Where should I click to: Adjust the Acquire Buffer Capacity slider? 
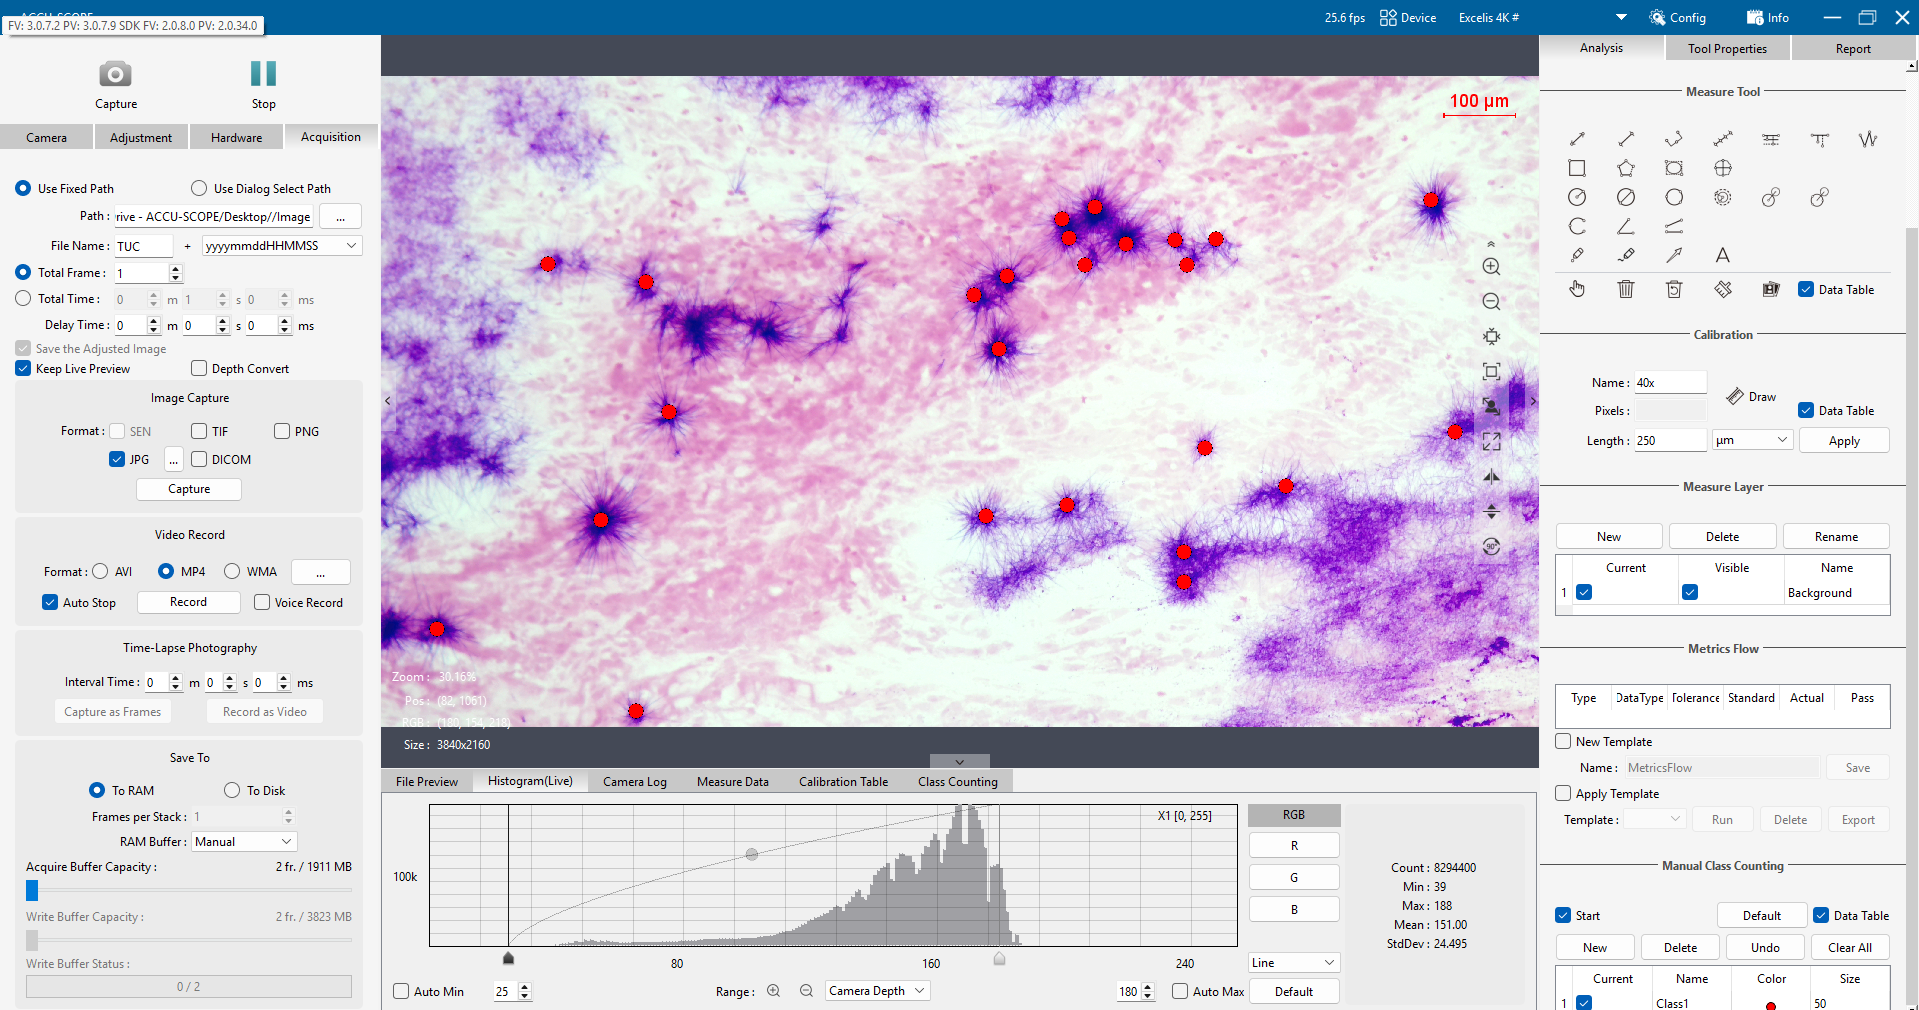point(32,890)
